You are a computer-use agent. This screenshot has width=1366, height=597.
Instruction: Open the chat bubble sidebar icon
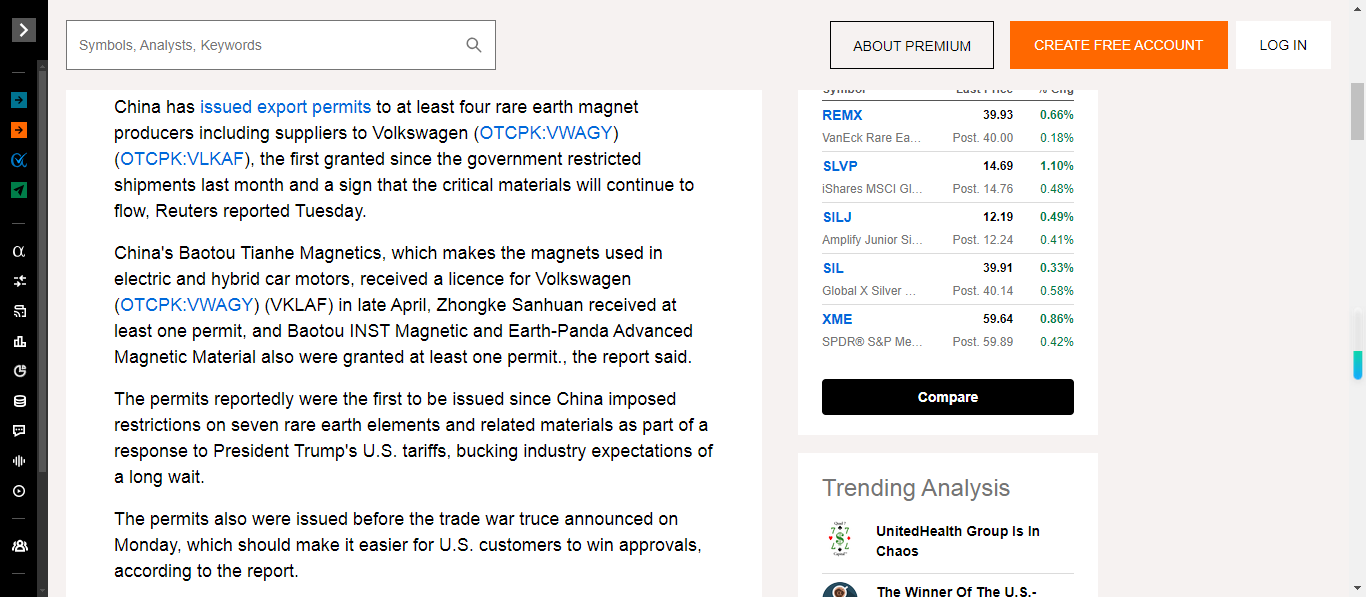pos(19,431)
